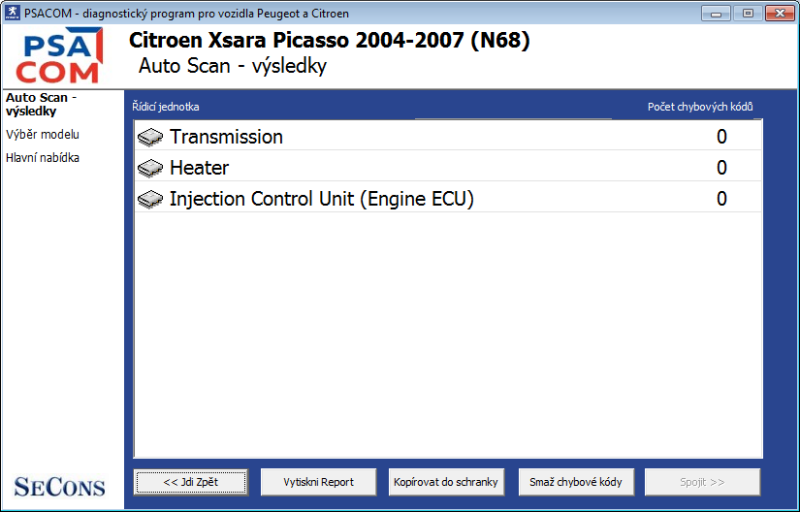Click the Řídicí jednotka column header
800x512 pixels.
coord(174,107)
